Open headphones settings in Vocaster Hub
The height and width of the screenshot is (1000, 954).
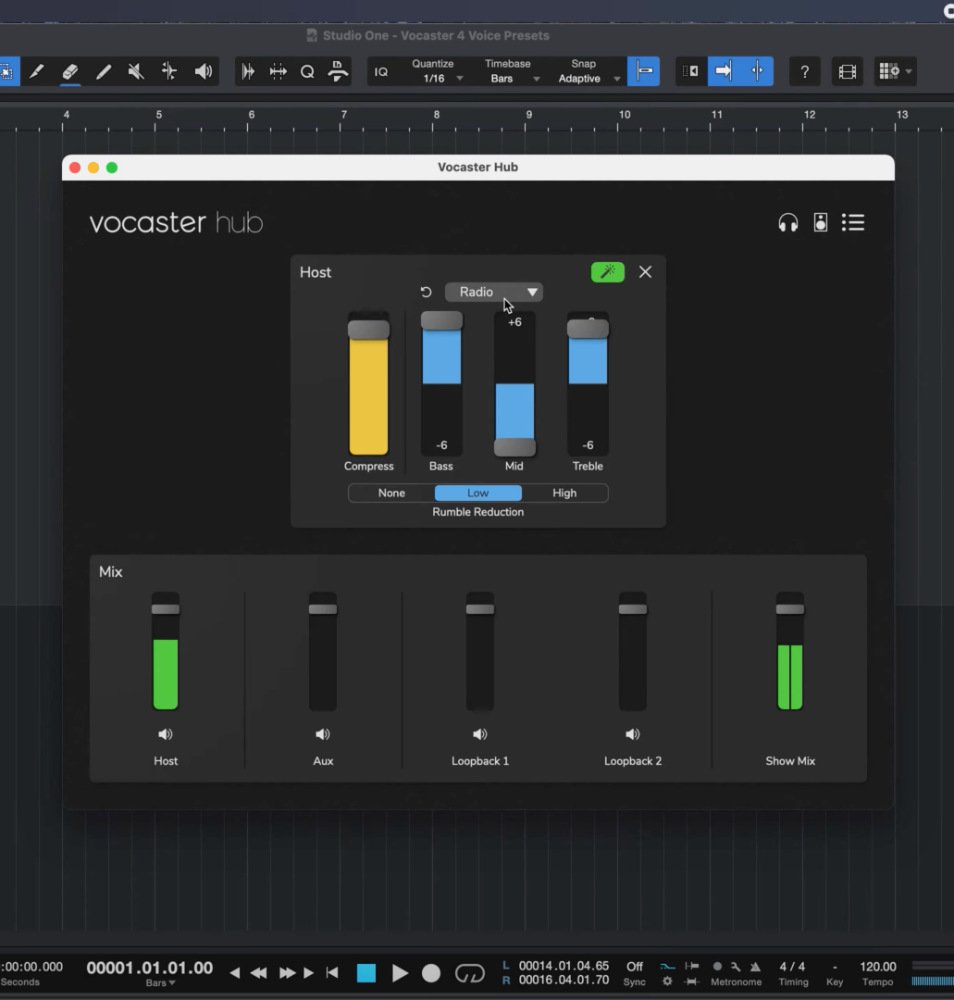[788, 223]
